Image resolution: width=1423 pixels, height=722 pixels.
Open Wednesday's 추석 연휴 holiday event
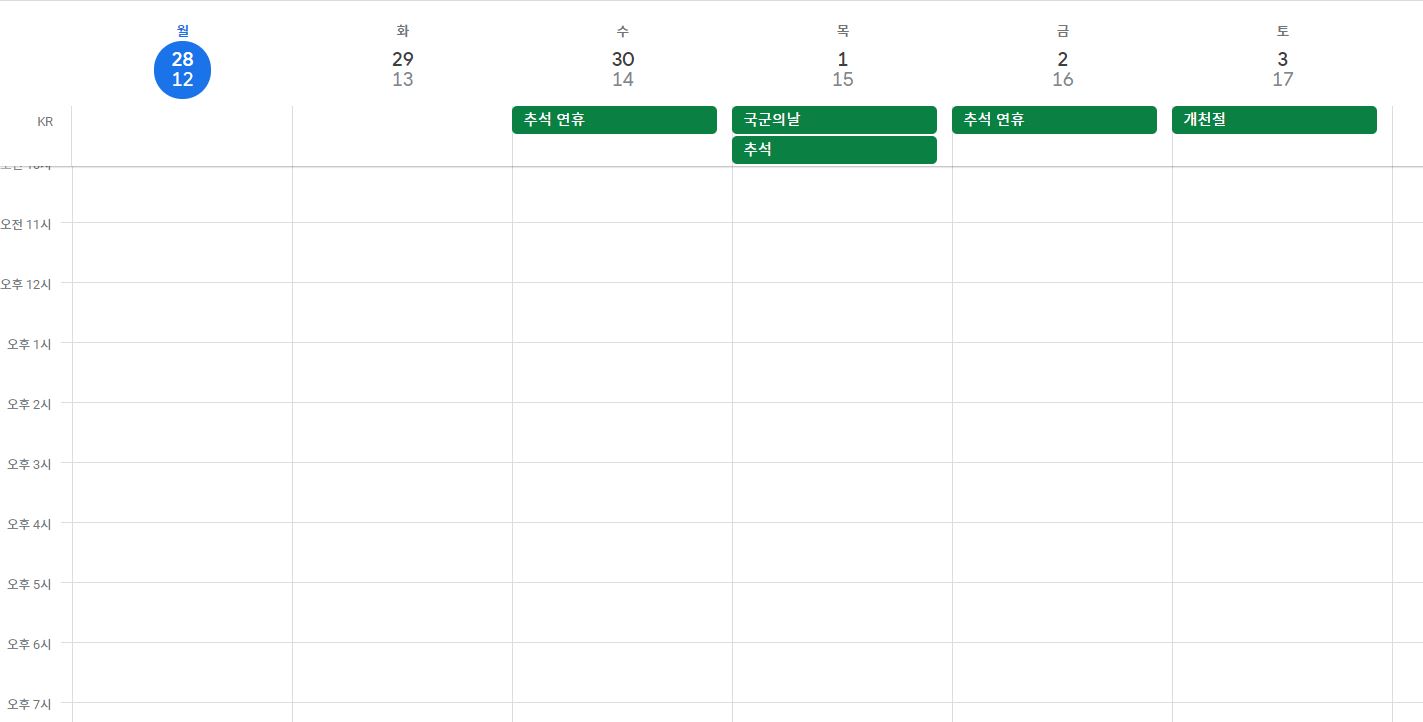point(614,120)
